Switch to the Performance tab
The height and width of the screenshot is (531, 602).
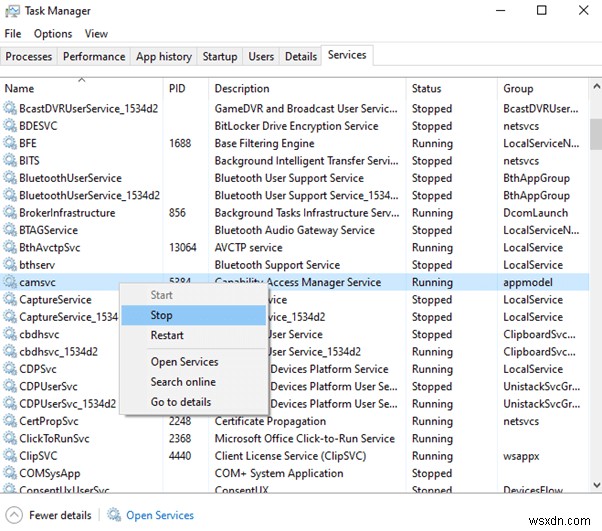pyautogui.click(x=94, y=56)
